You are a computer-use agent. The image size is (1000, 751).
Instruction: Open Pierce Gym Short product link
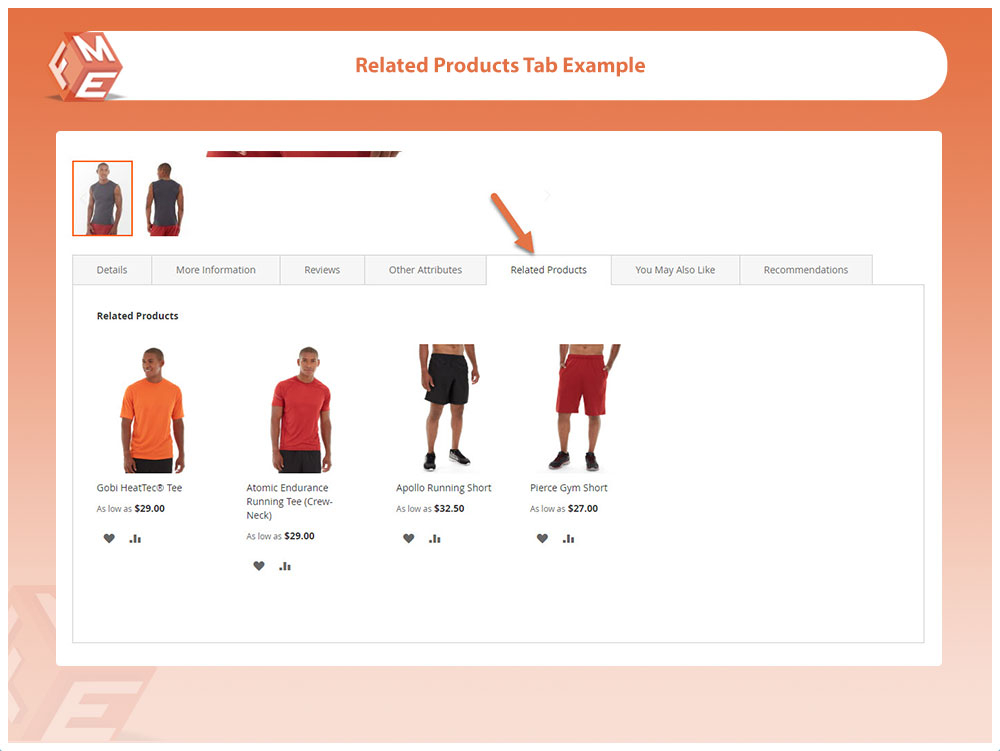[x=568, y=488]
